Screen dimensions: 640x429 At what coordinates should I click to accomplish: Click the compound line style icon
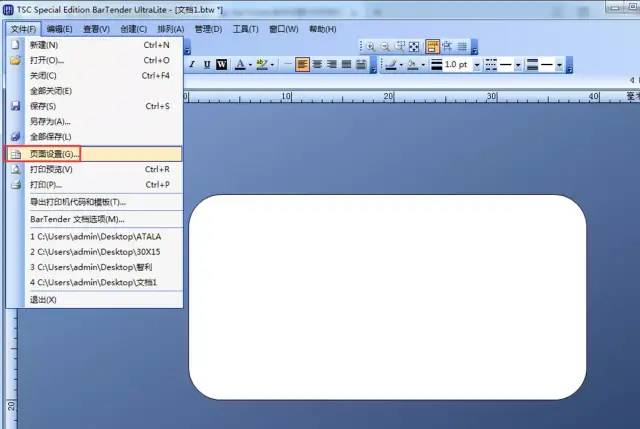click(x=533, y=64)
